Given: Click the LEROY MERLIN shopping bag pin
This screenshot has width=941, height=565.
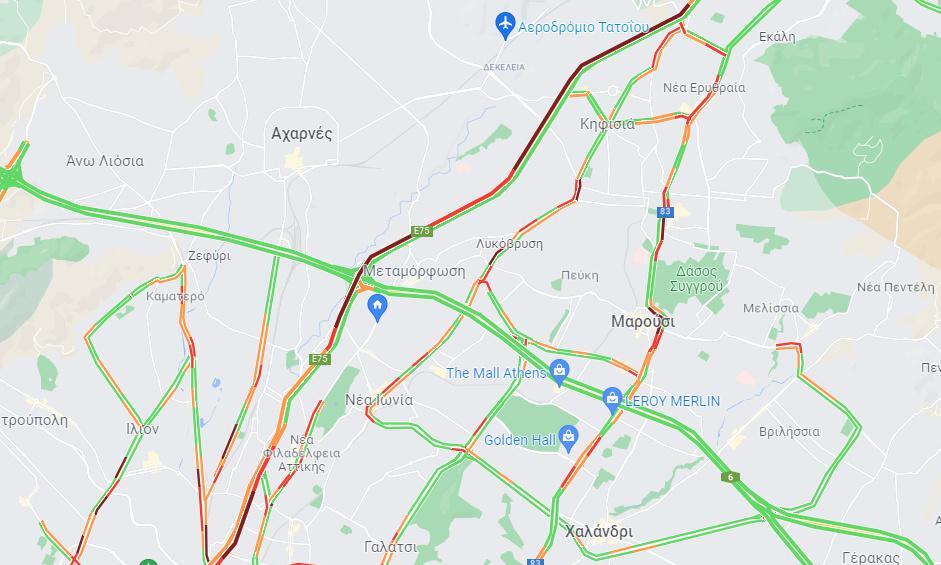Looking at the screenshot, I should [x=612, y=400].
